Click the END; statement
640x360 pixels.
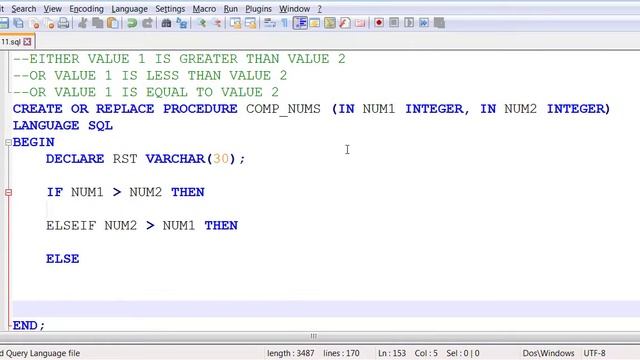[29, 325]
